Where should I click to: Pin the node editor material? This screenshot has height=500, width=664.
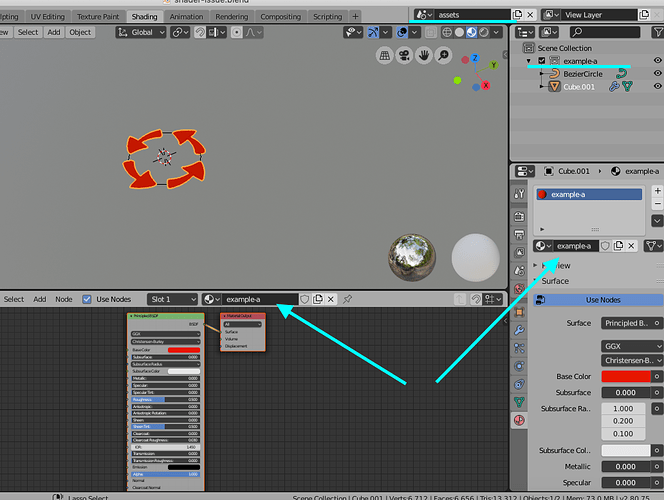347,299
